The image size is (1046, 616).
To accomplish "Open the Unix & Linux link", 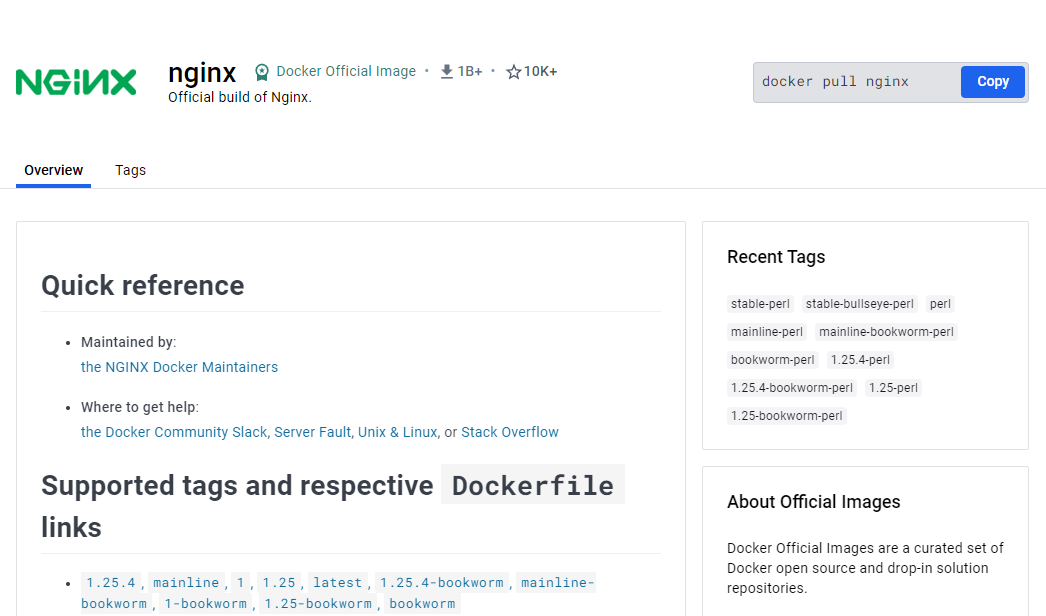I will point(398,432).
